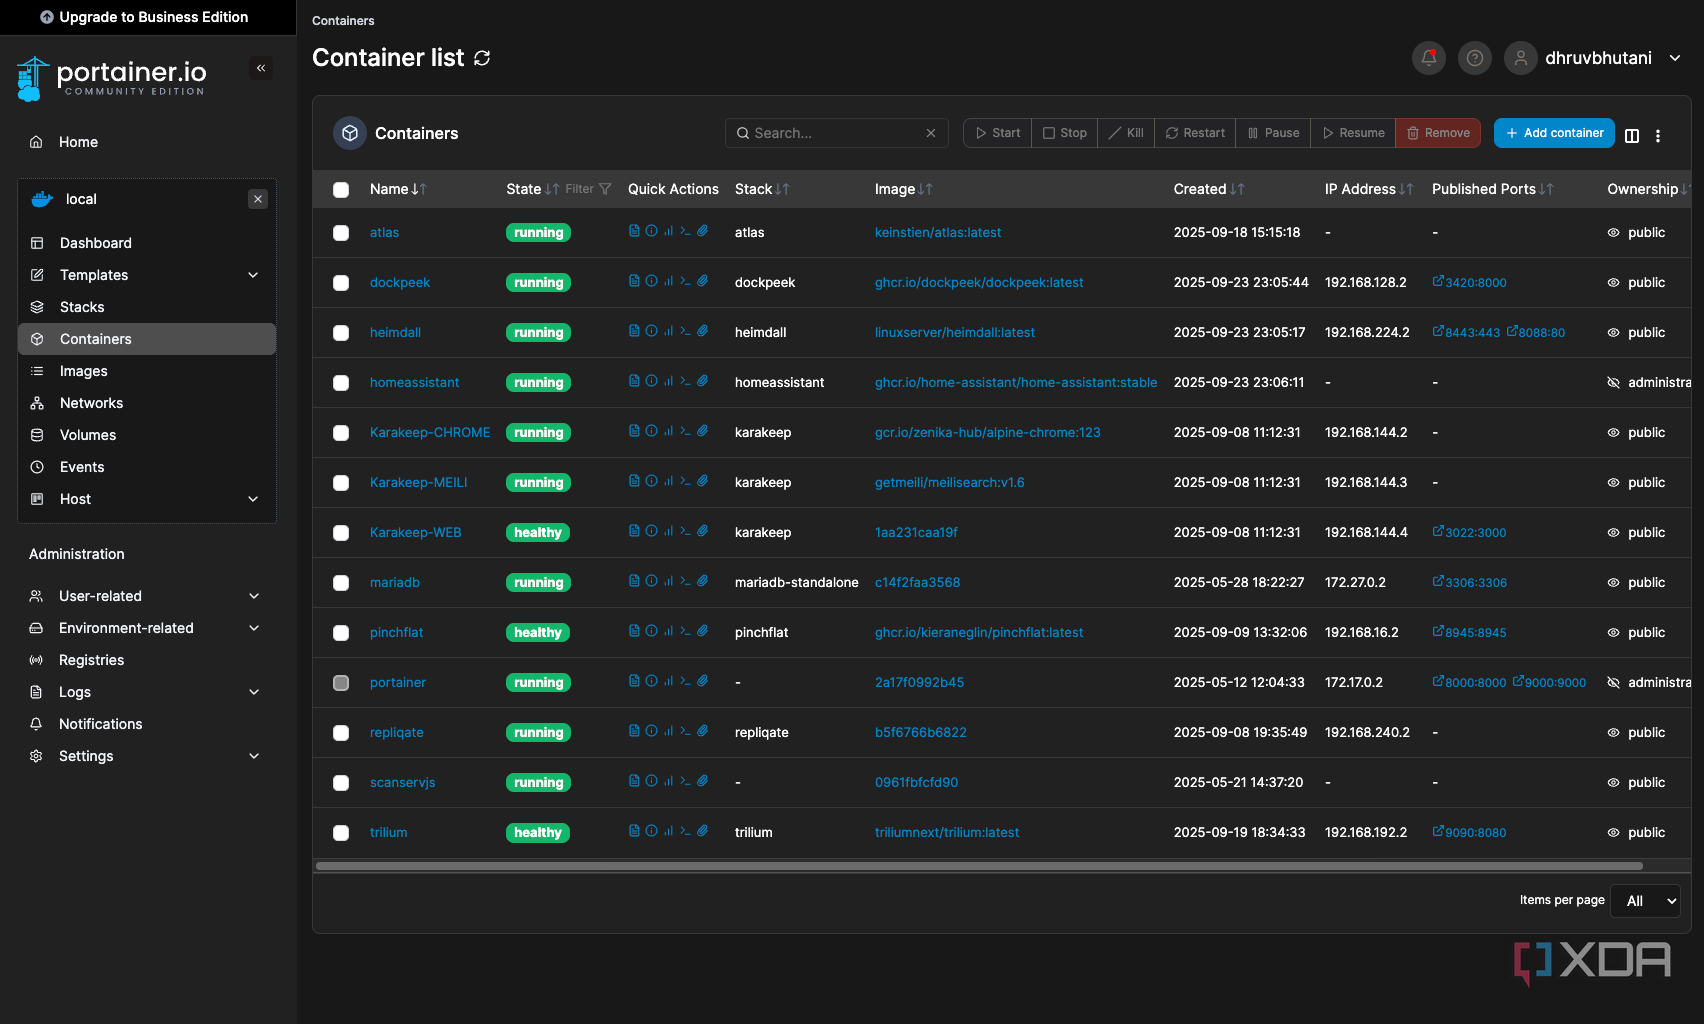
Task: Open the Stacks page
Action: pos(147,307)
